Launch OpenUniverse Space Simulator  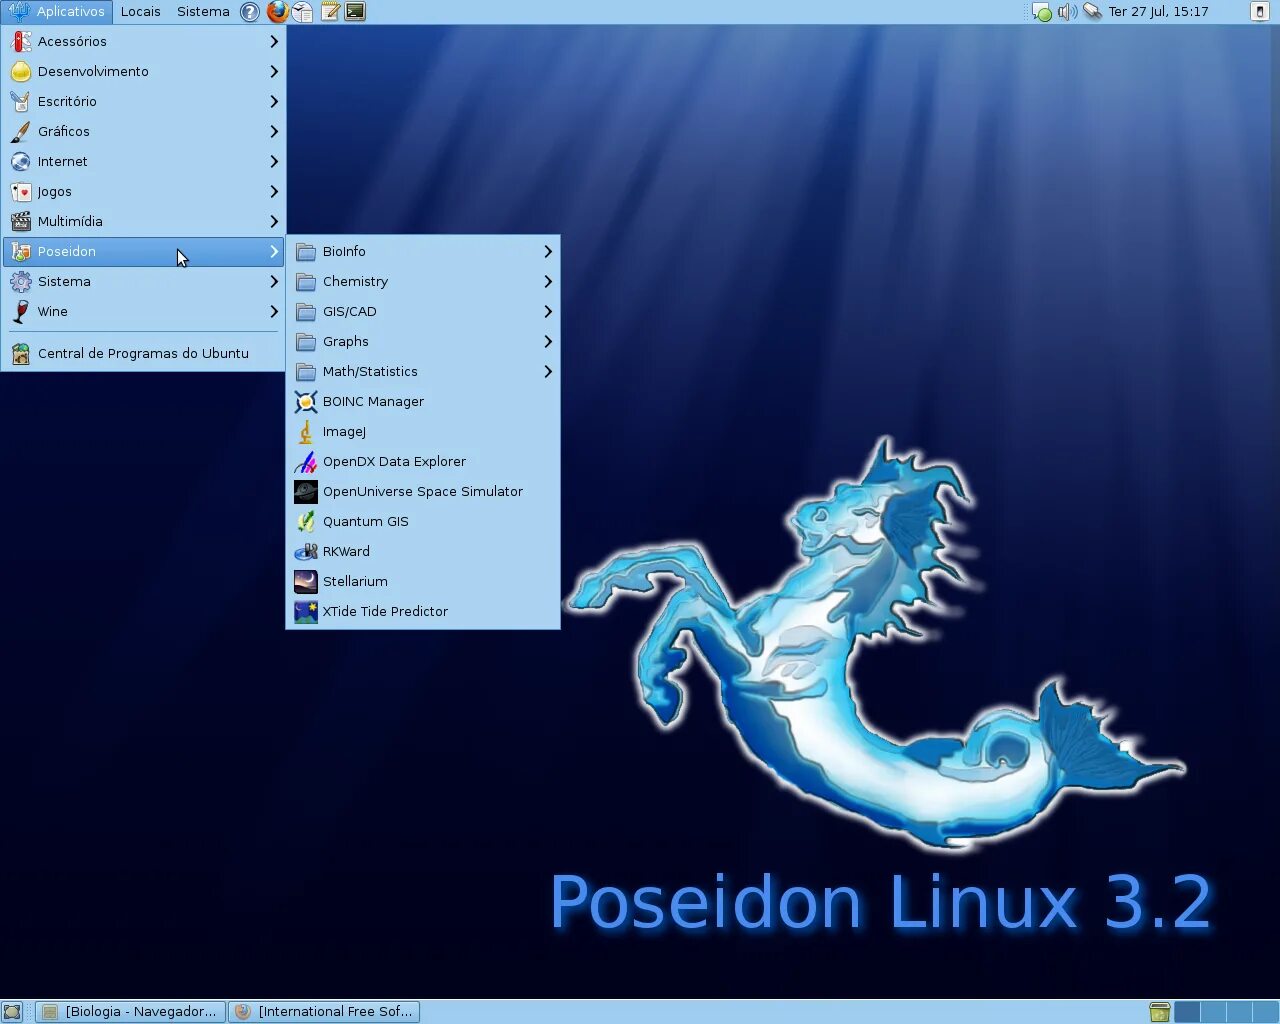click(423, 491)
